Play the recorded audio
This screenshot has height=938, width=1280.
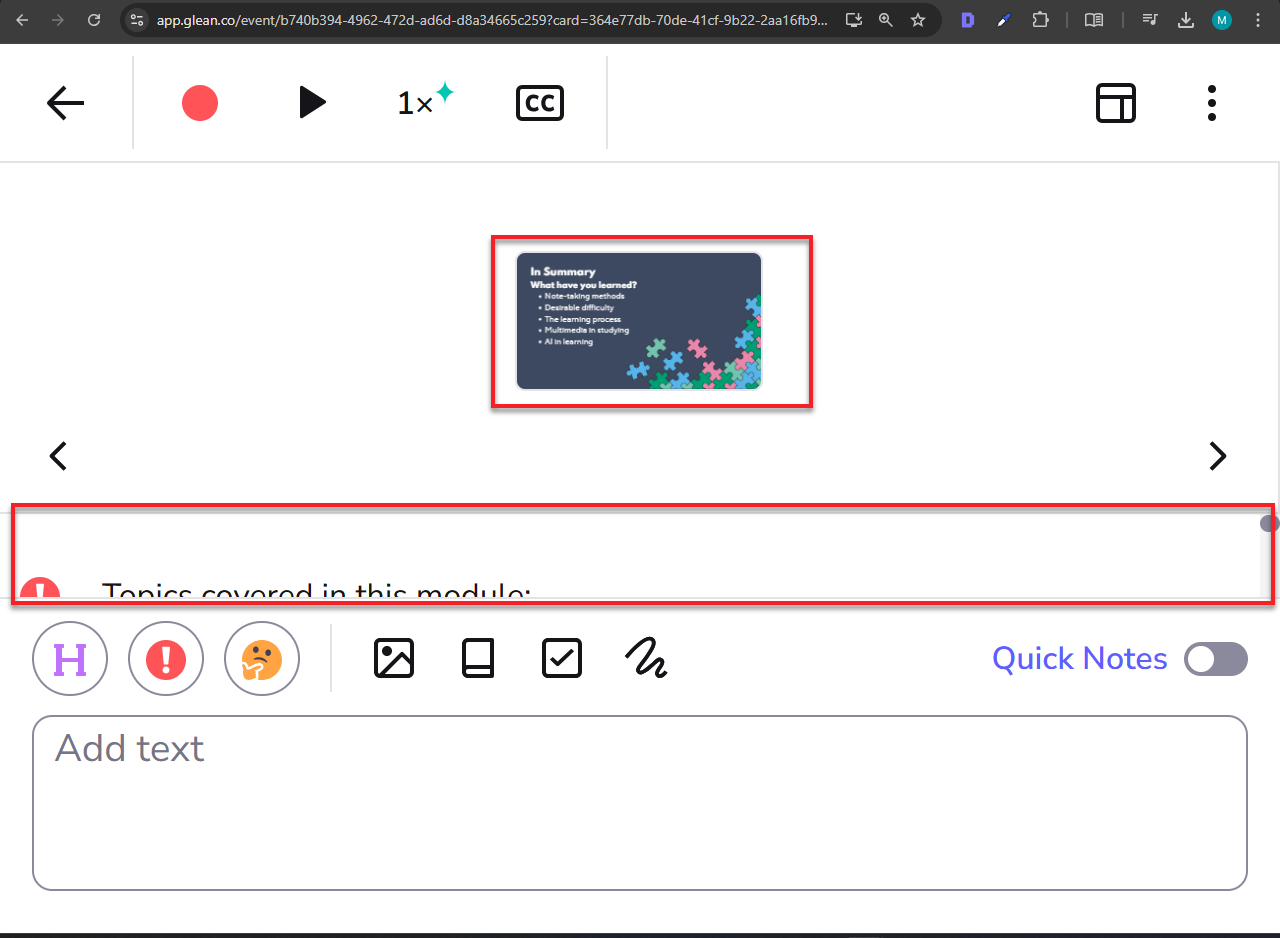click(312, 103)
